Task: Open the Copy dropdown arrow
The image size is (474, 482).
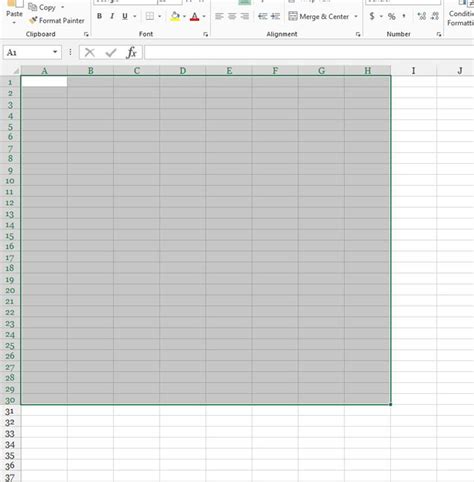Action: 62,7
